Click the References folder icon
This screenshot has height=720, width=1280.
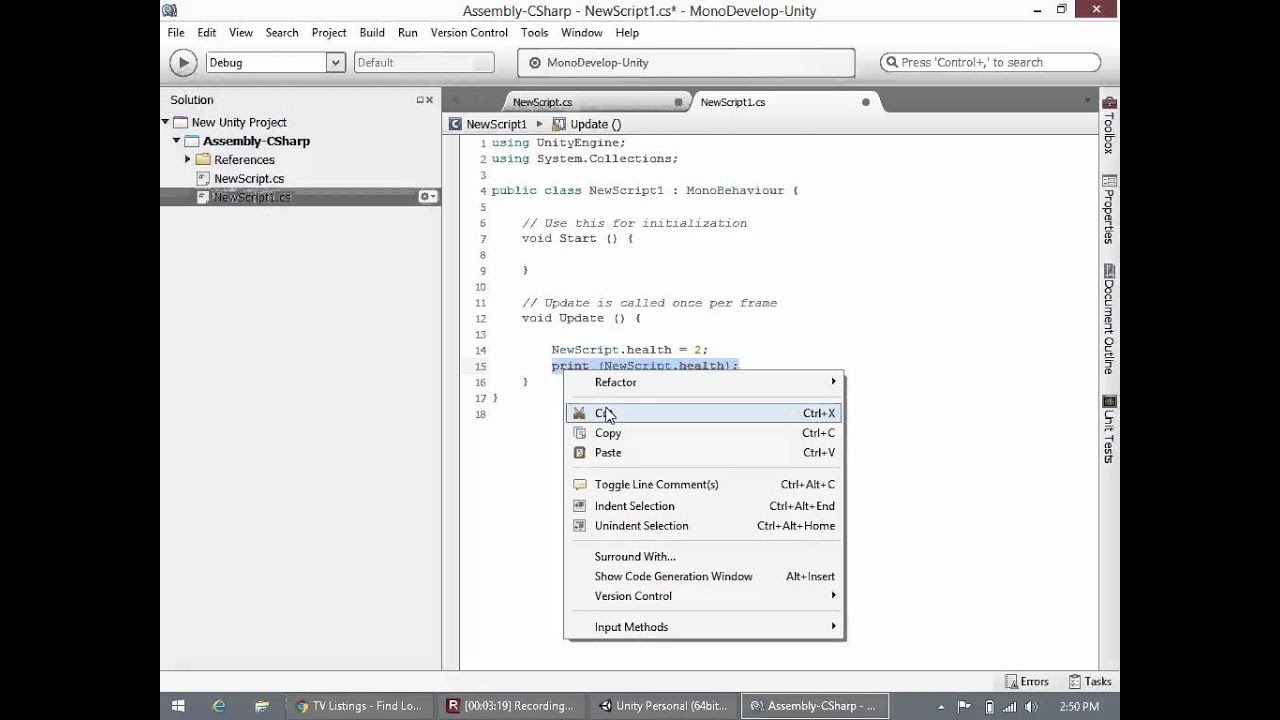(203, 159)
